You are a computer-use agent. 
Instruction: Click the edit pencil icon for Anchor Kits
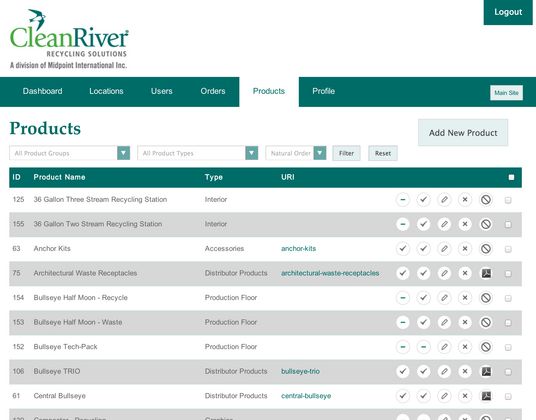pyautogui.click(x=444, y=249)
